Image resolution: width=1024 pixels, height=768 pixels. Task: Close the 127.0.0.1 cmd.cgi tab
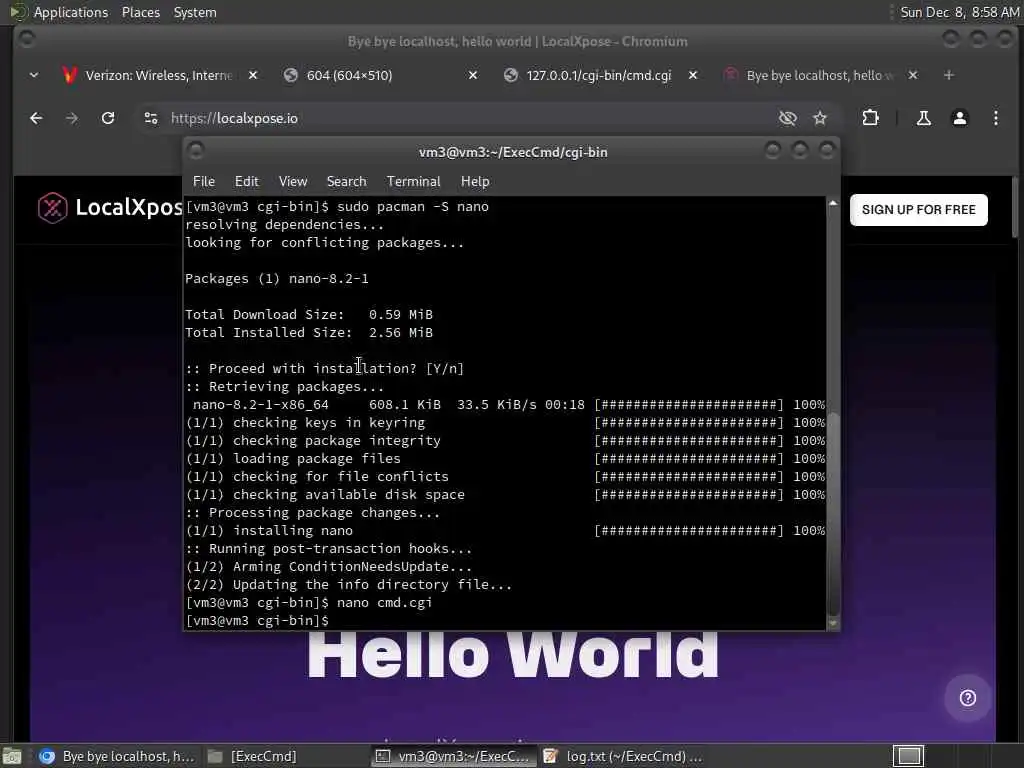point(693,76)
